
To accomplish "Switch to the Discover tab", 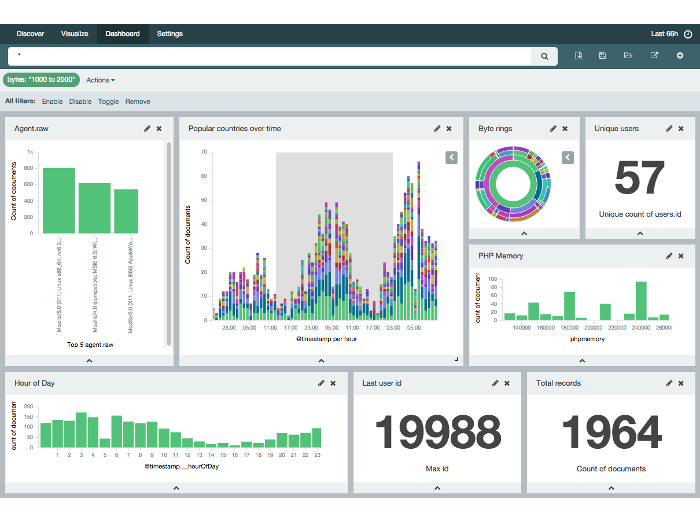I will click(x=30, y=34).
